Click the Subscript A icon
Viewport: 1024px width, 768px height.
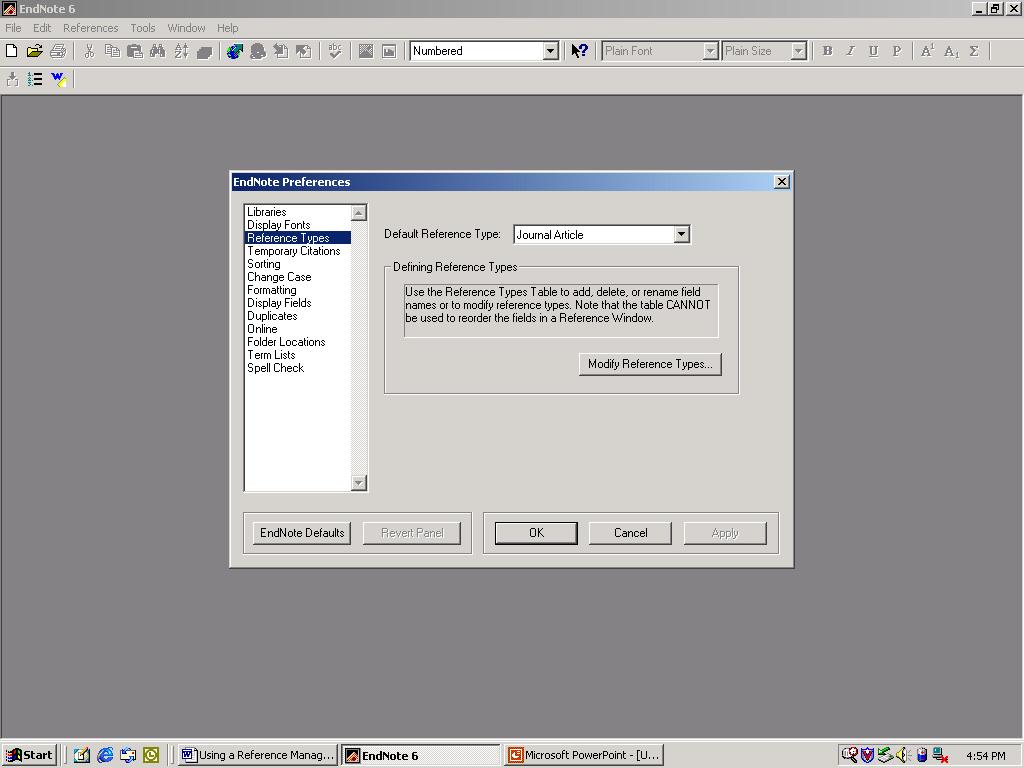tap(951, 51)
